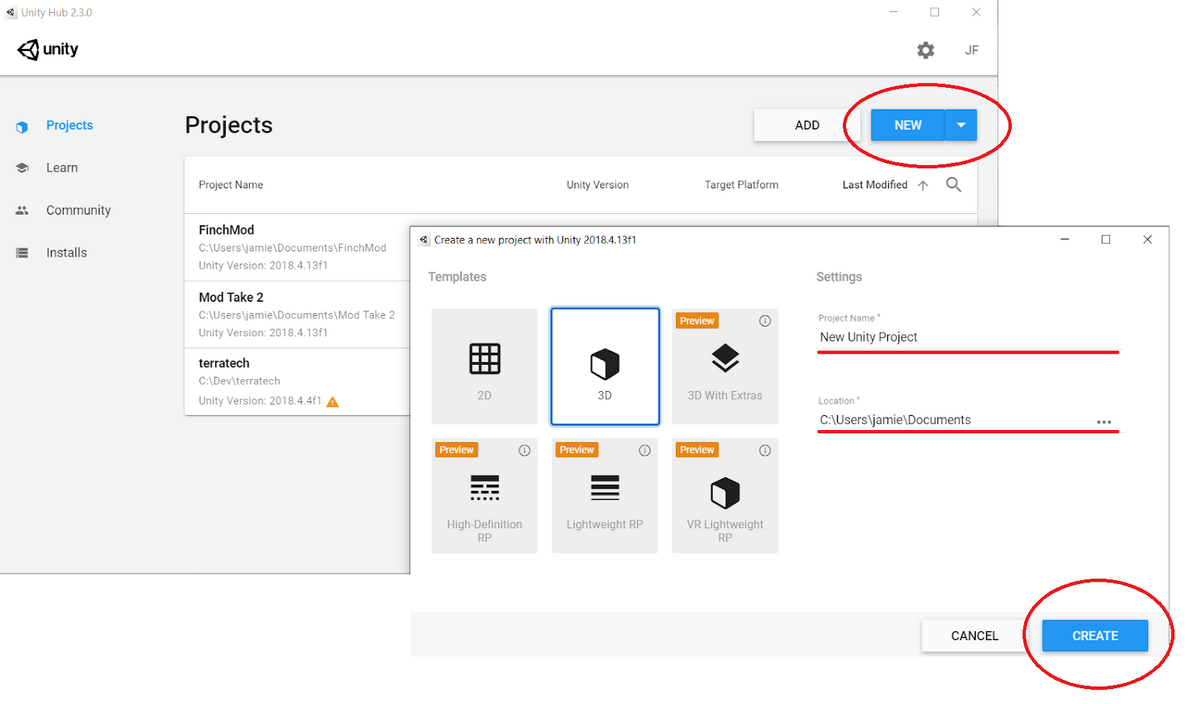
Task: Open Unity Hub settings gear
Action: pos(926,50)
